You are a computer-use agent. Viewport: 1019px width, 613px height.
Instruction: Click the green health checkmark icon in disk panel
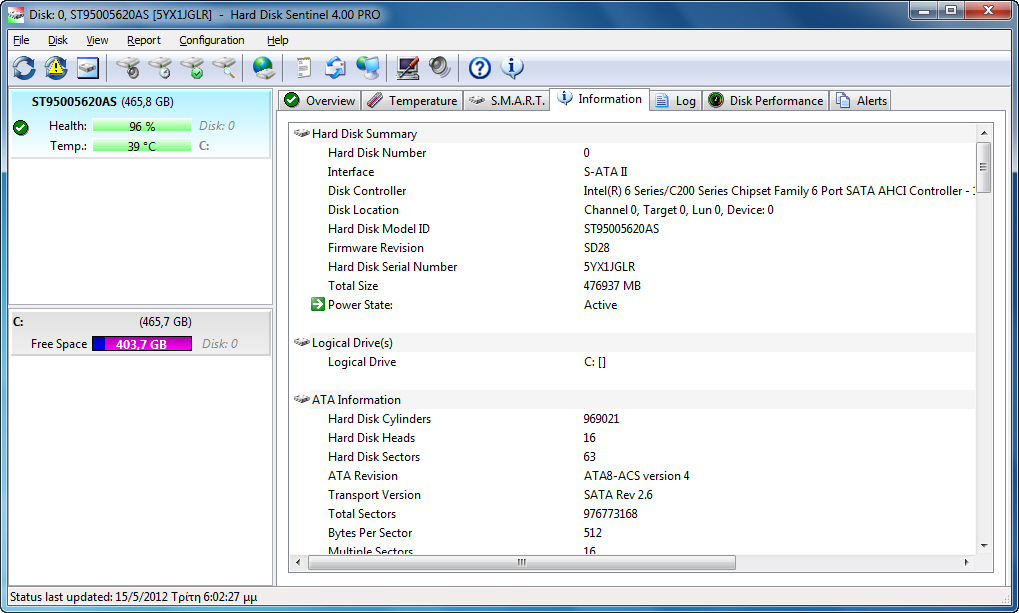[x=21, y=127]
